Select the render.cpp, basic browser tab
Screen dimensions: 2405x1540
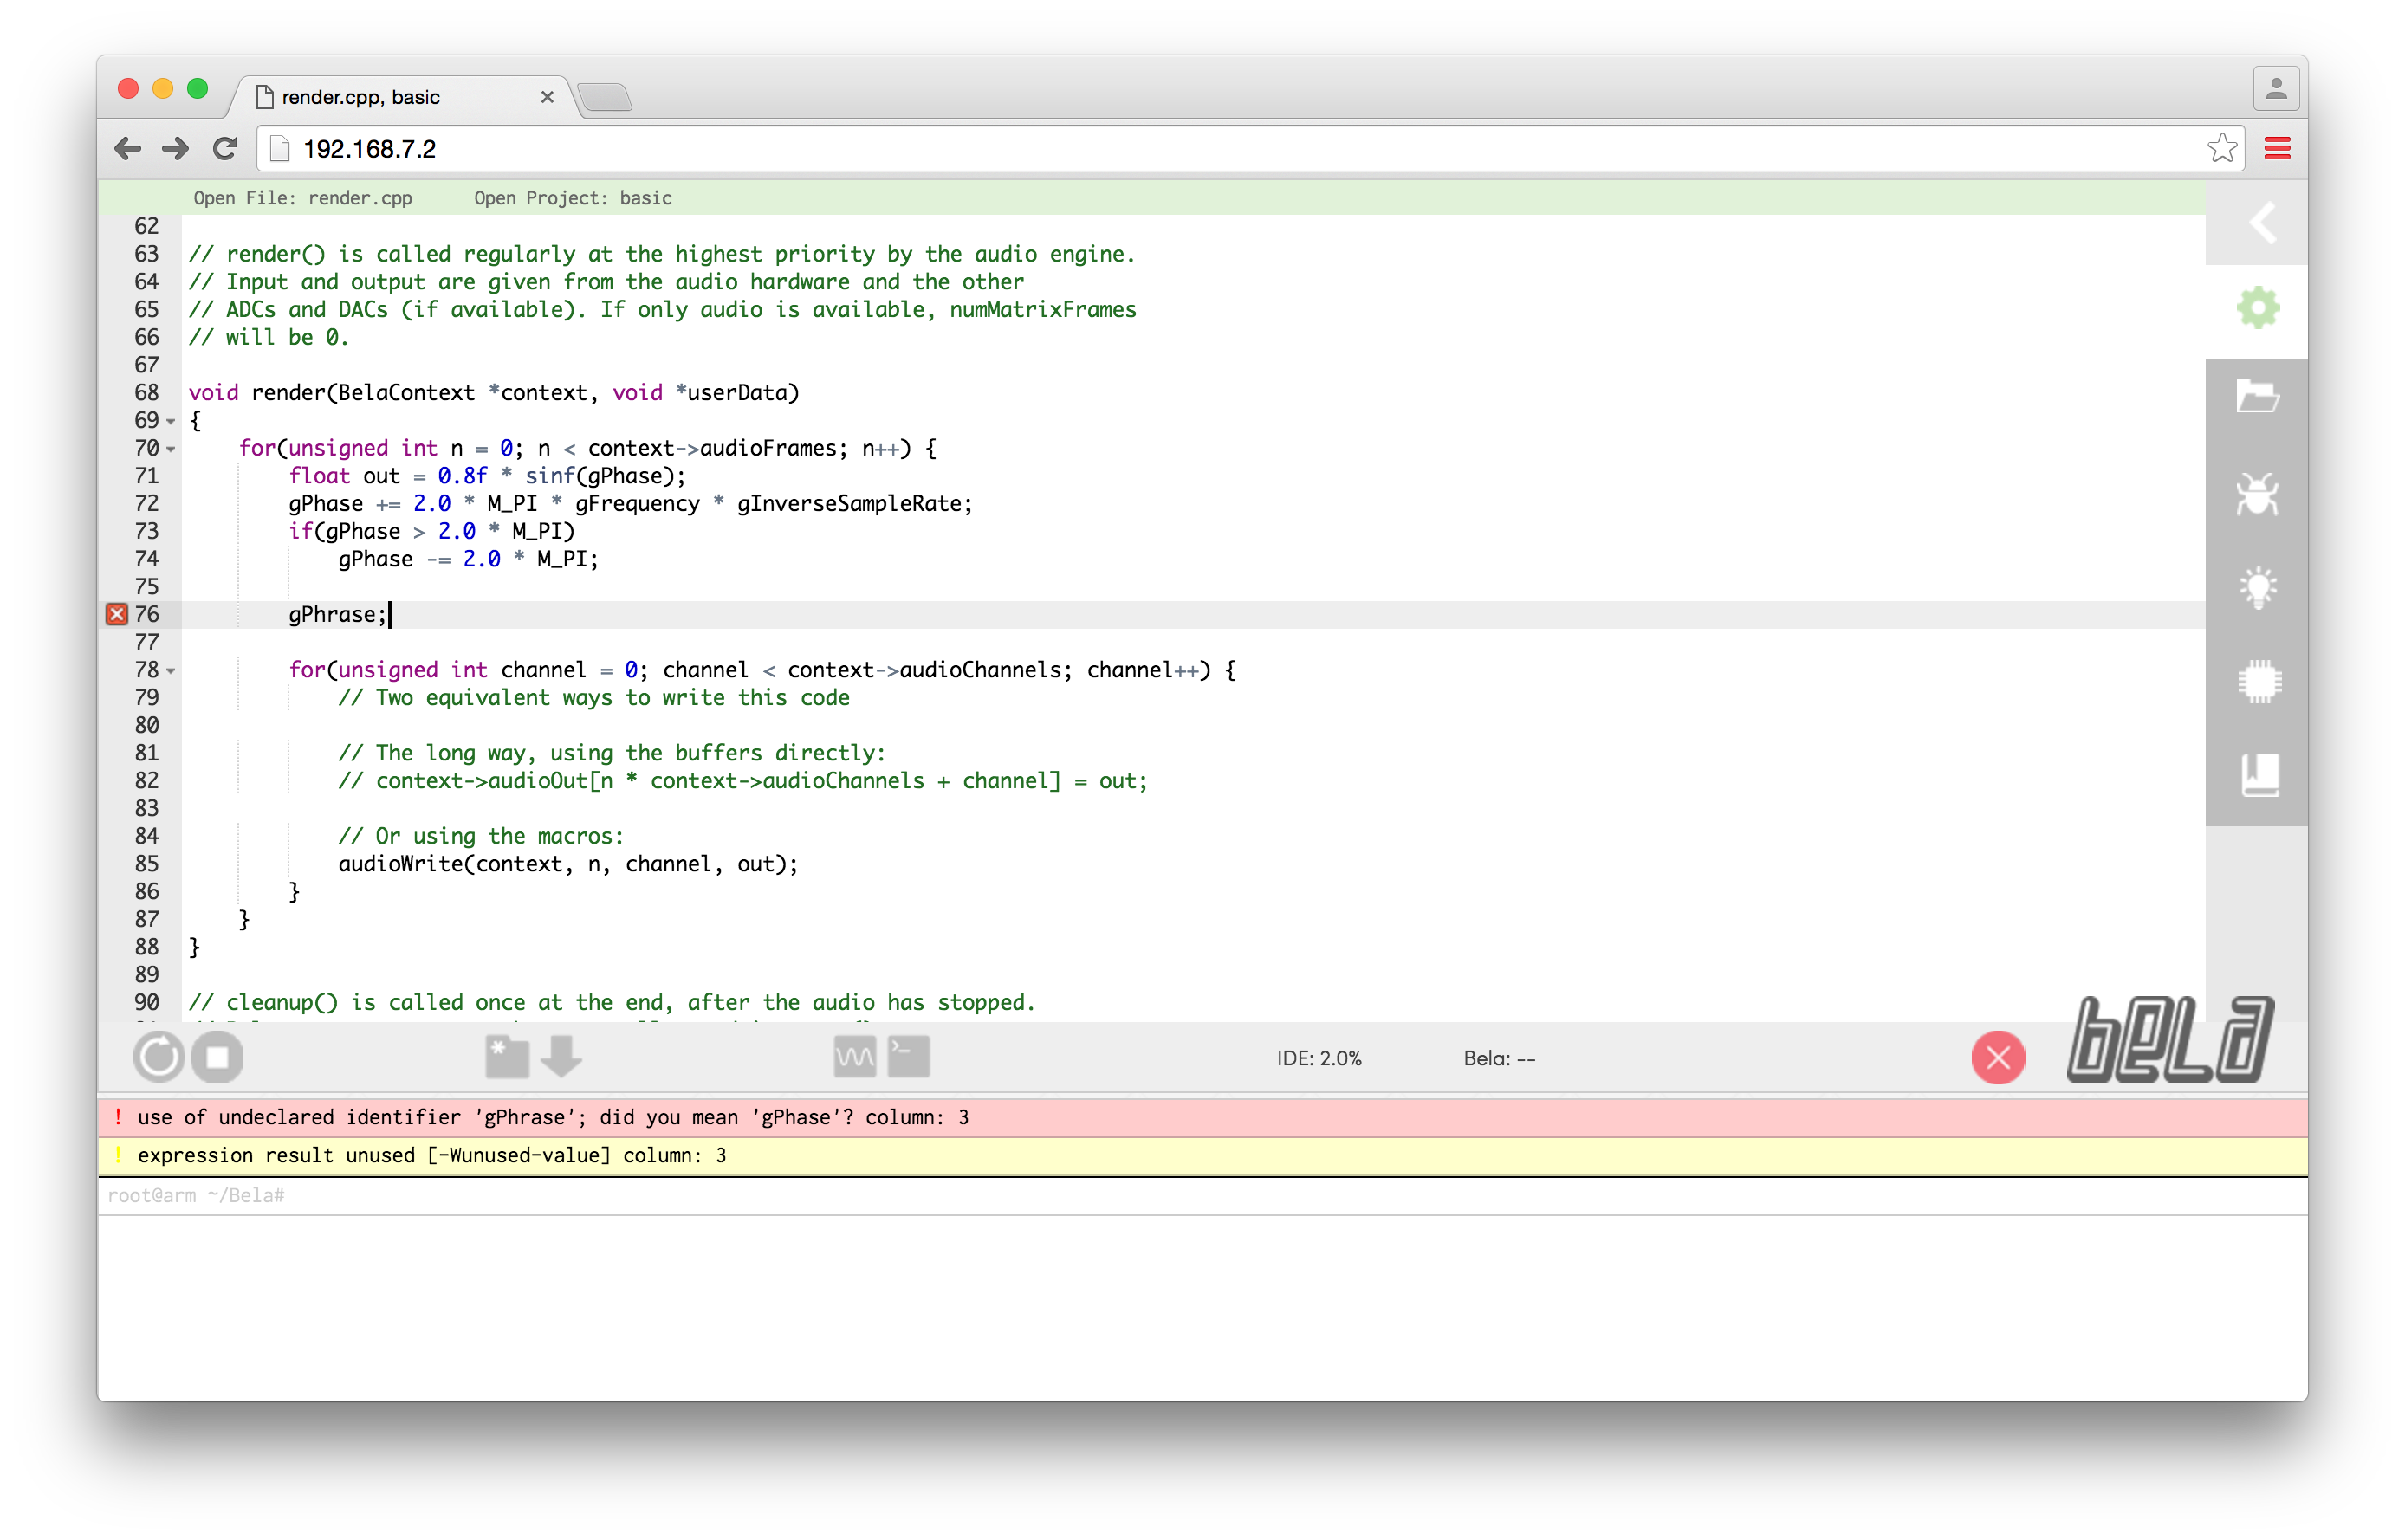400,97
